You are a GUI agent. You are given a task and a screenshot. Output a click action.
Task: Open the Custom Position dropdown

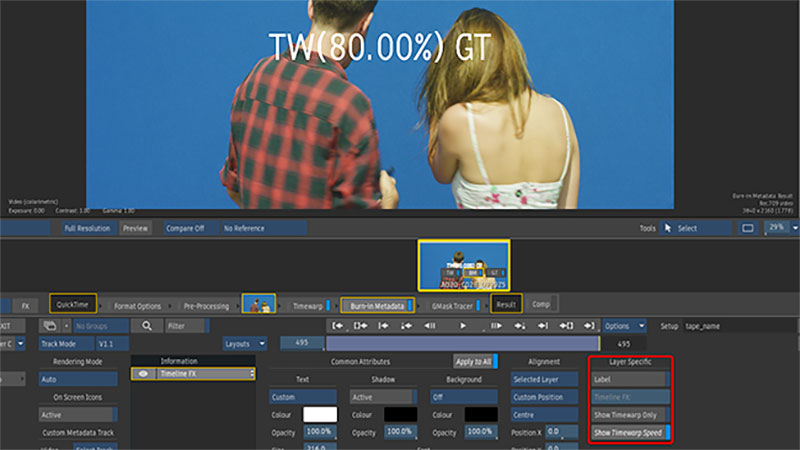point(544,397)
